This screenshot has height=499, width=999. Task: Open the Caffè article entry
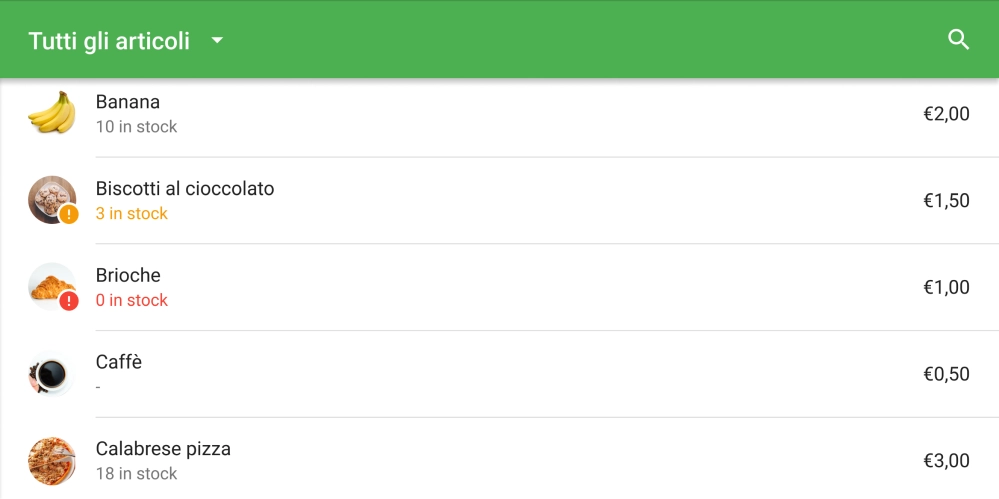point(119,362)
